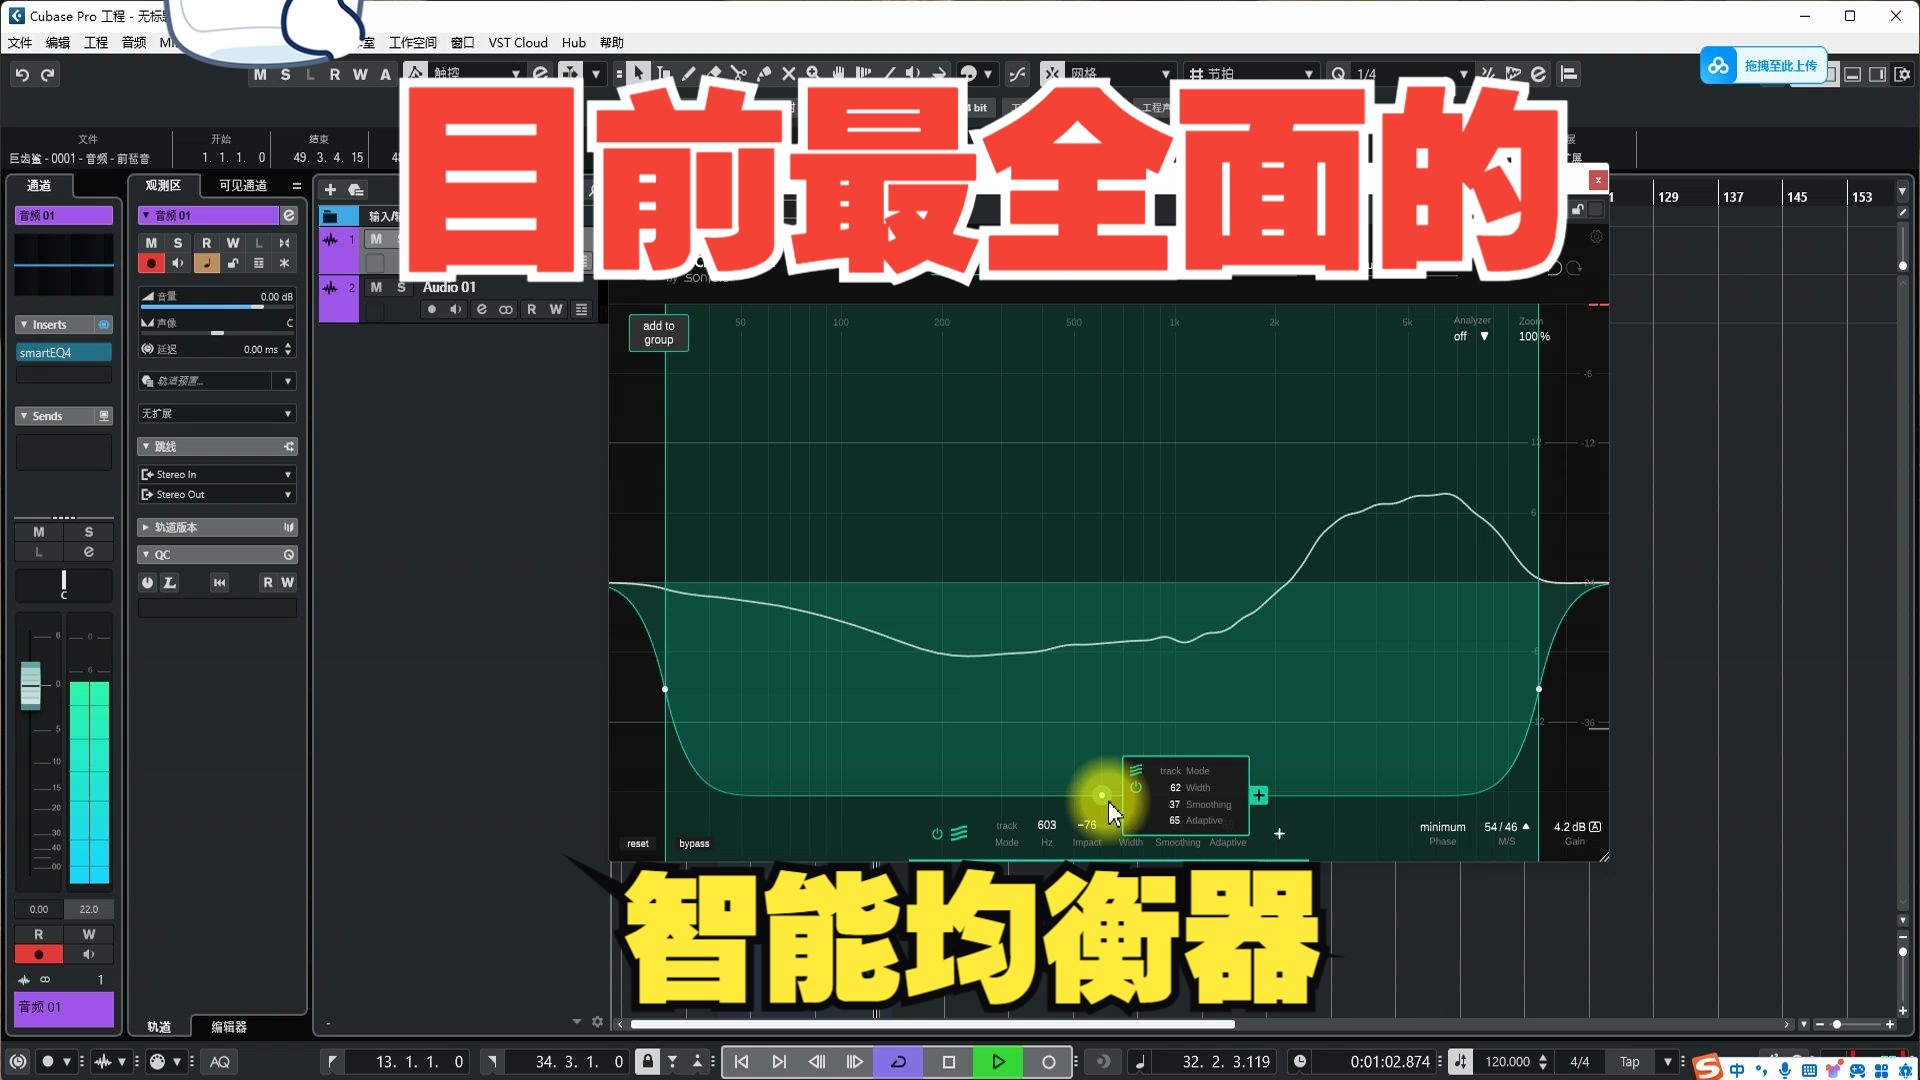
Task: Click transport record button
Action: pyautogui.click(x=1049, y=1062)
